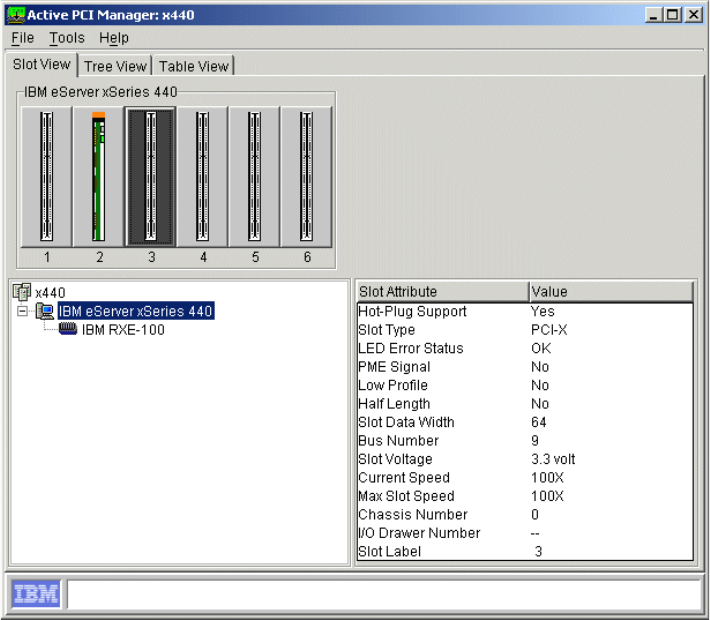This screenshot has height=620, width=710.
Task: Switch to the Table View tab
Action: tap(193, 67)
